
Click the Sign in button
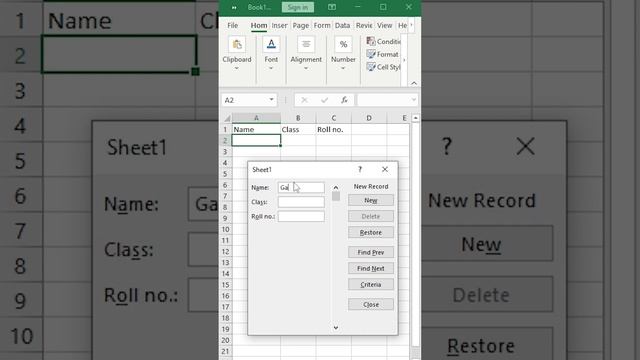click(298, 7)
